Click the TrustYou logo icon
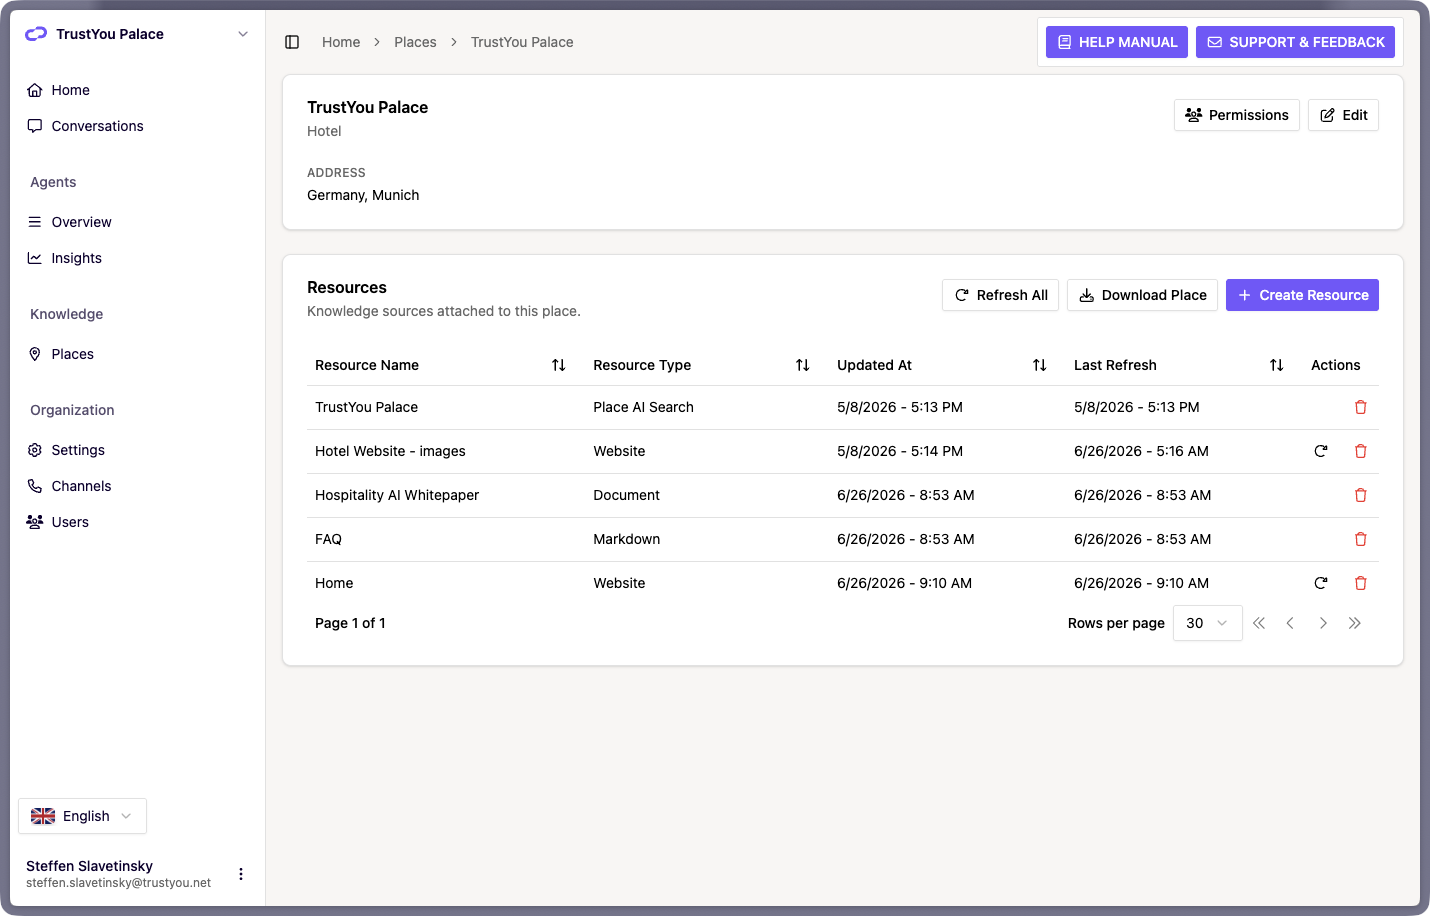Screen dimensions: 1430x916 point(36,34)
